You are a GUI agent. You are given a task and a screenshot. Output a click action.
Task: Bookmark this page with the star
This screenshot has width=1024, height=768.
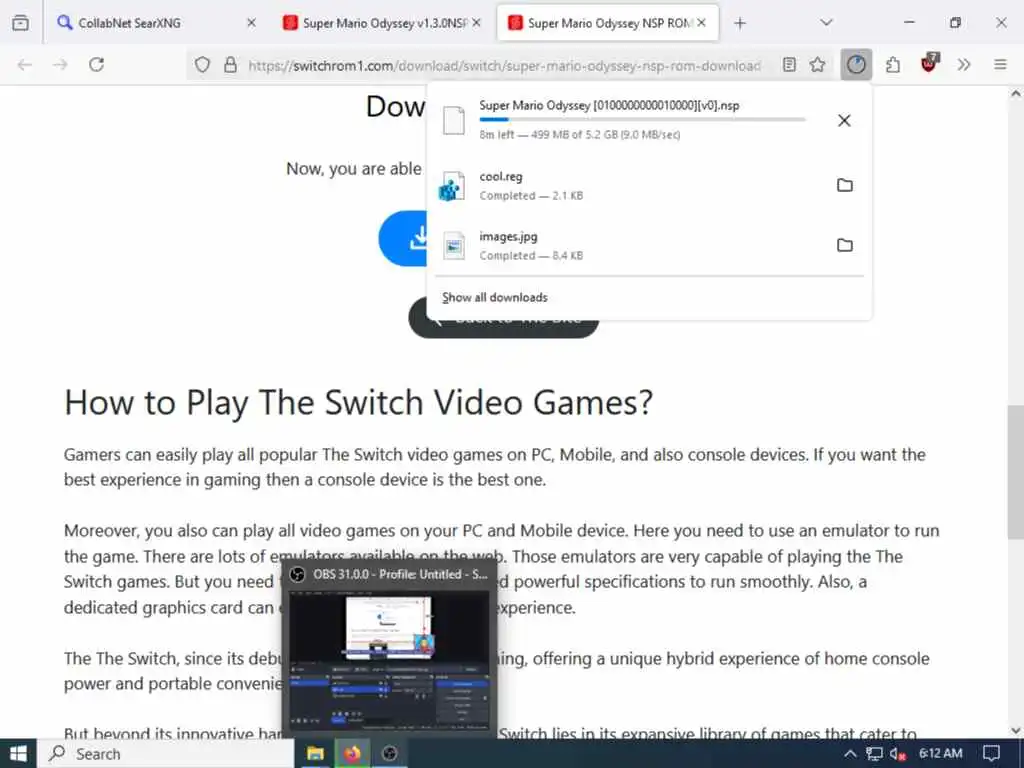point(818,65)
